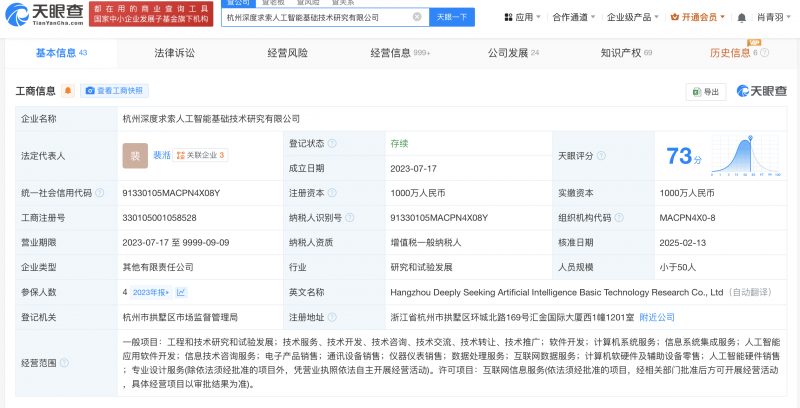800x408 pixels.
Task: Click organization code MACPN4X0-8
Action: (x=687, y=218)
